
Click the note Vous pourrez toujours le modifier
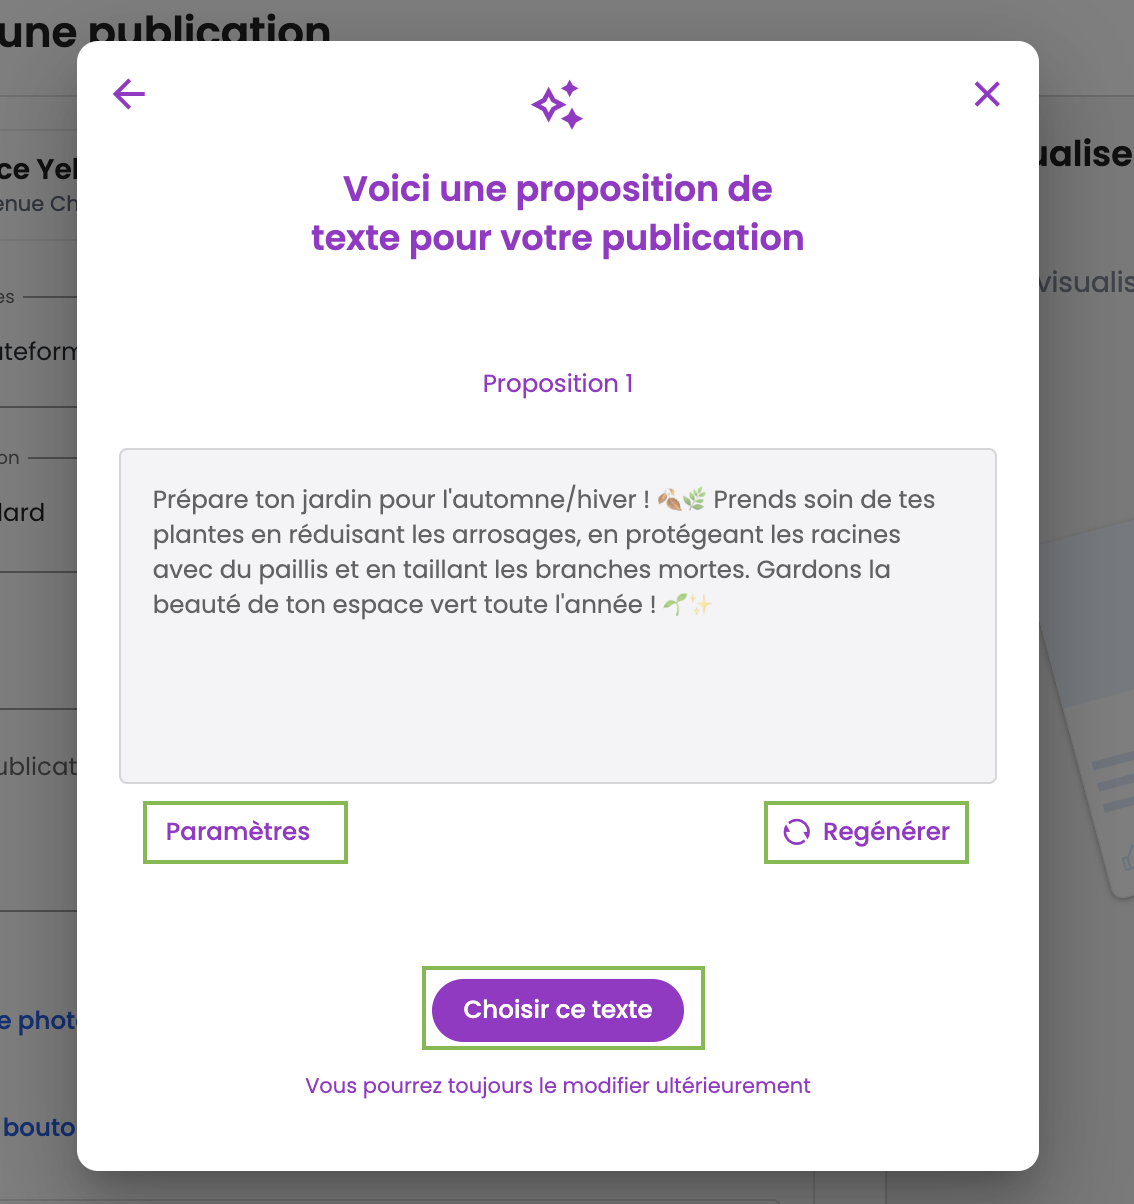(x=558, y=1086)
